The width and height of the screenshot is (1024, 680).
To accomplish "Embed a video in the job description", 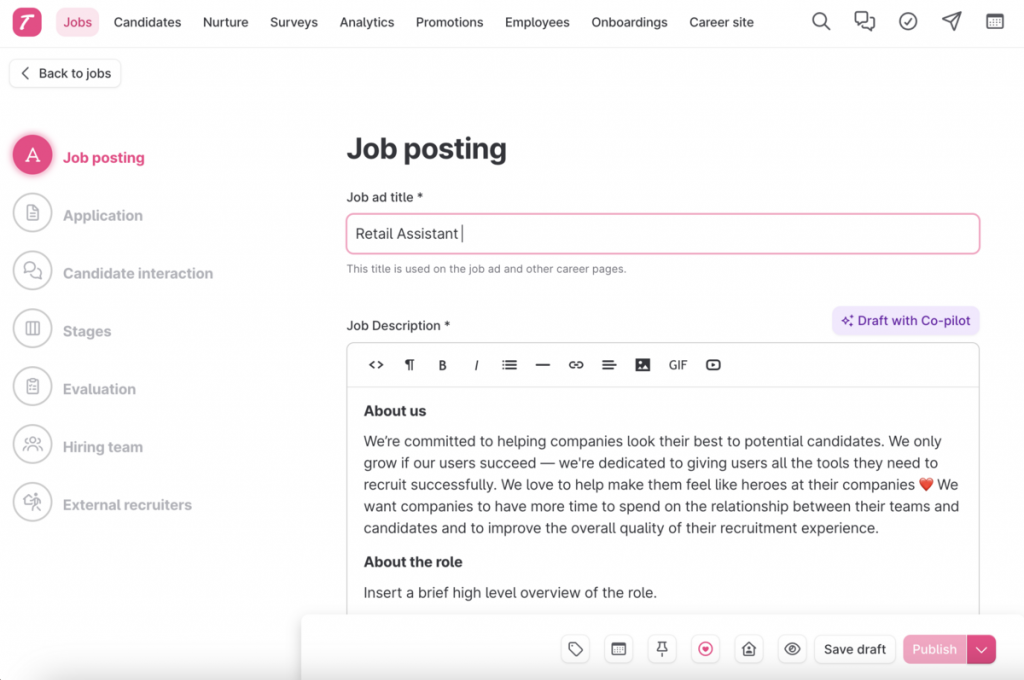I will [713, 365].
